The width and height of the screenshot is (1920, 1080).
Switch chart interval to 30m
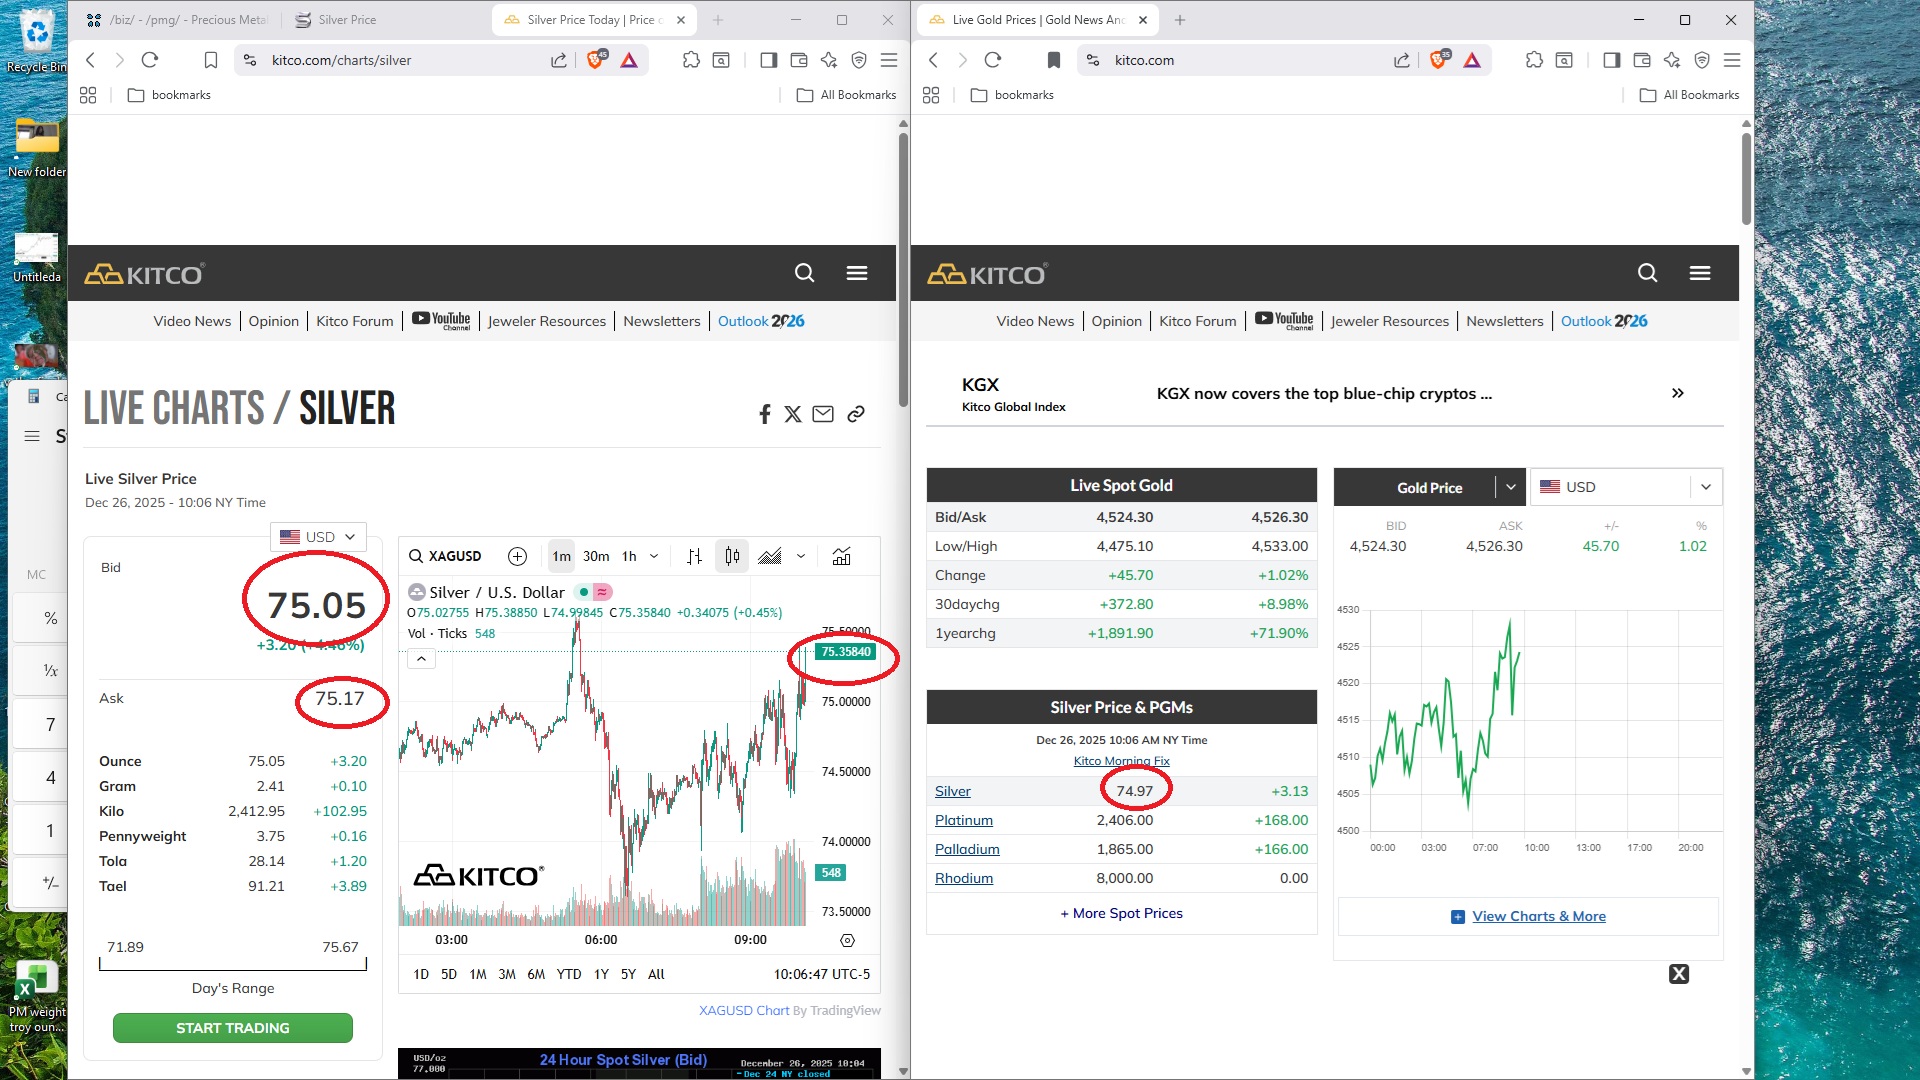click(596, 556)
